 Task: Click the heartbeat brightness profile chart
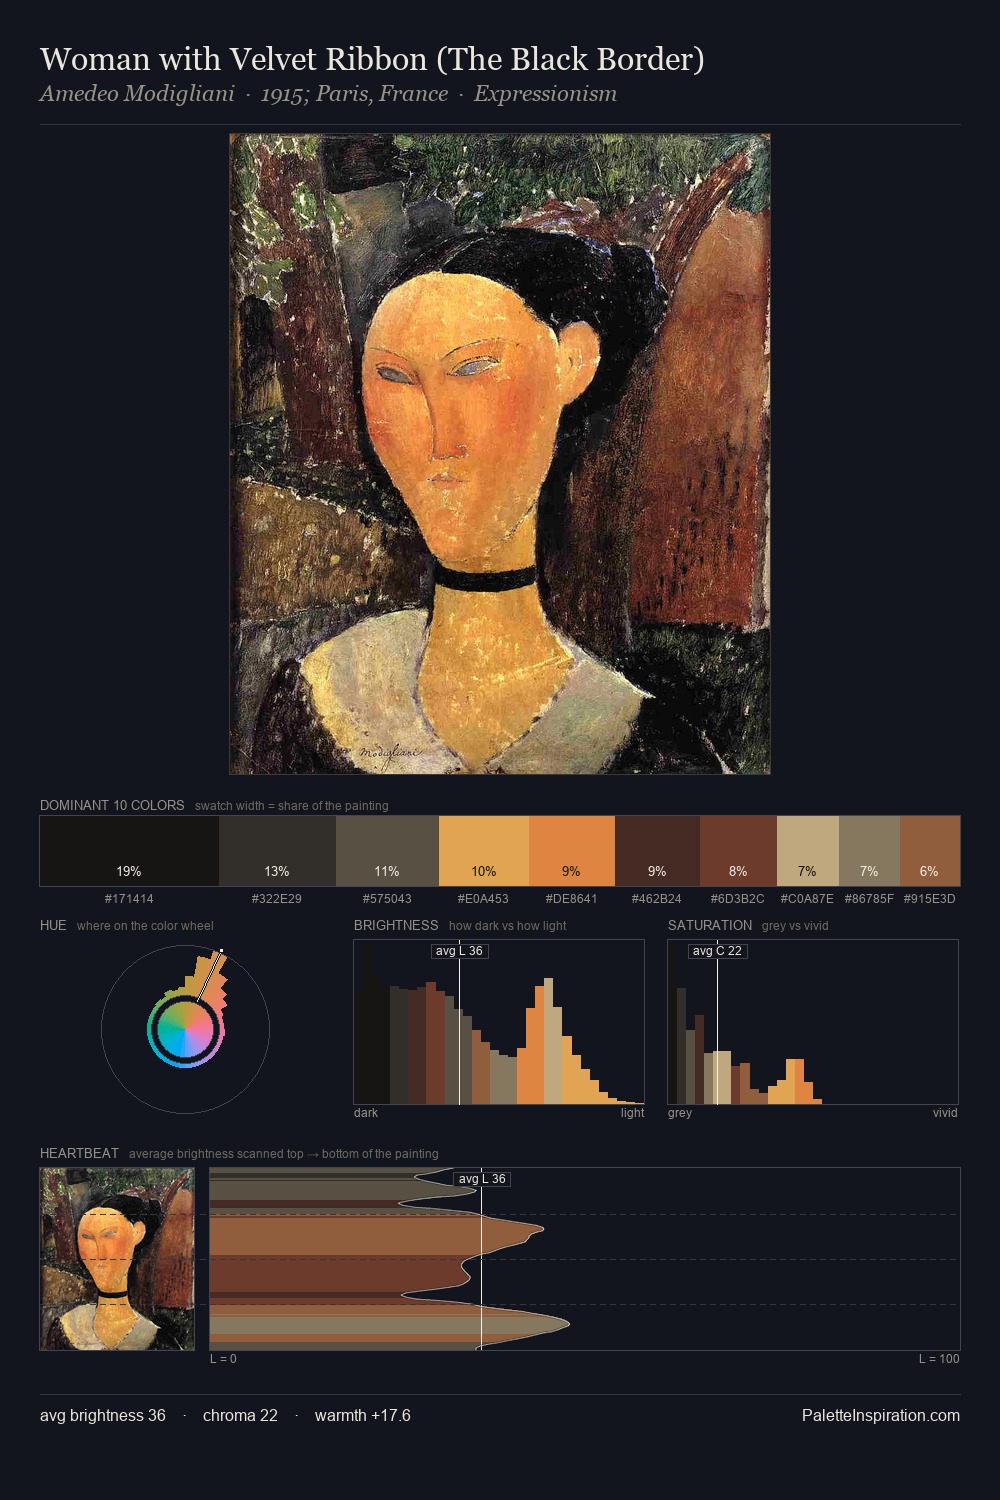pyautogui.click(x=585, y=1259)
